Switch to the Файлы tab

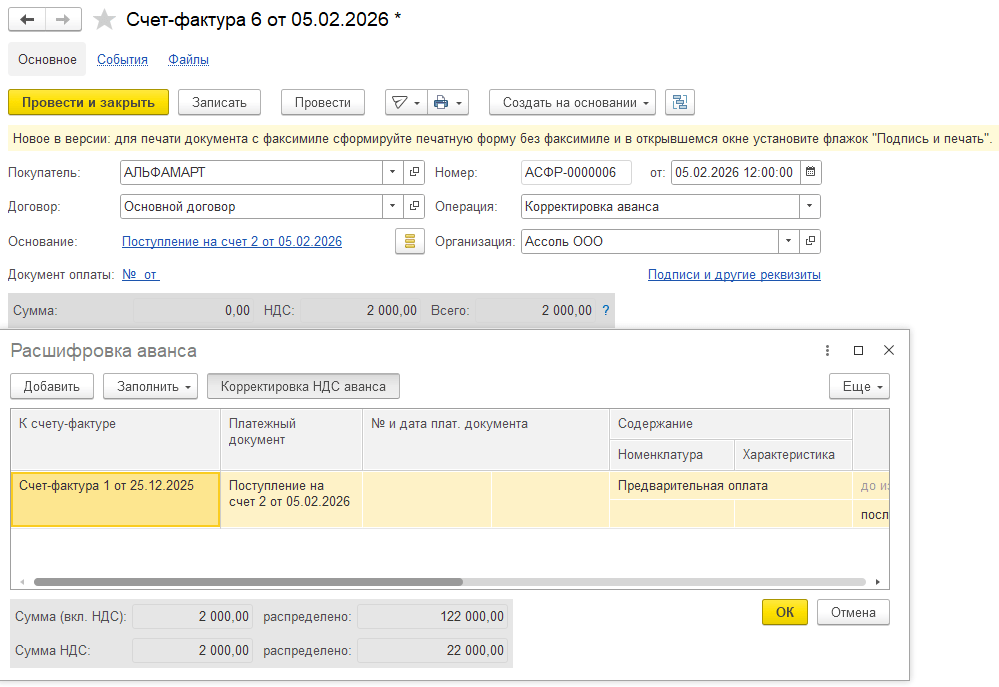point(188,59)
